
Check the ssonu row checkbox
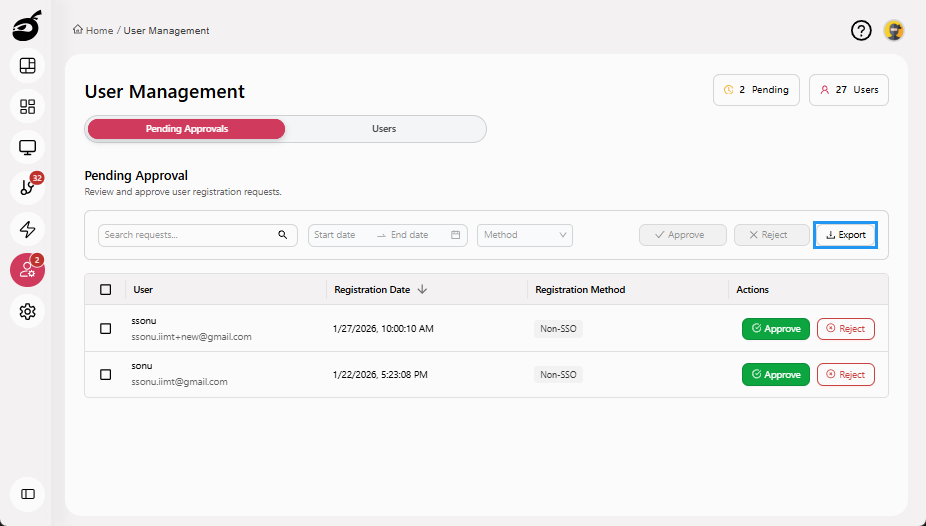click(106, 328)
